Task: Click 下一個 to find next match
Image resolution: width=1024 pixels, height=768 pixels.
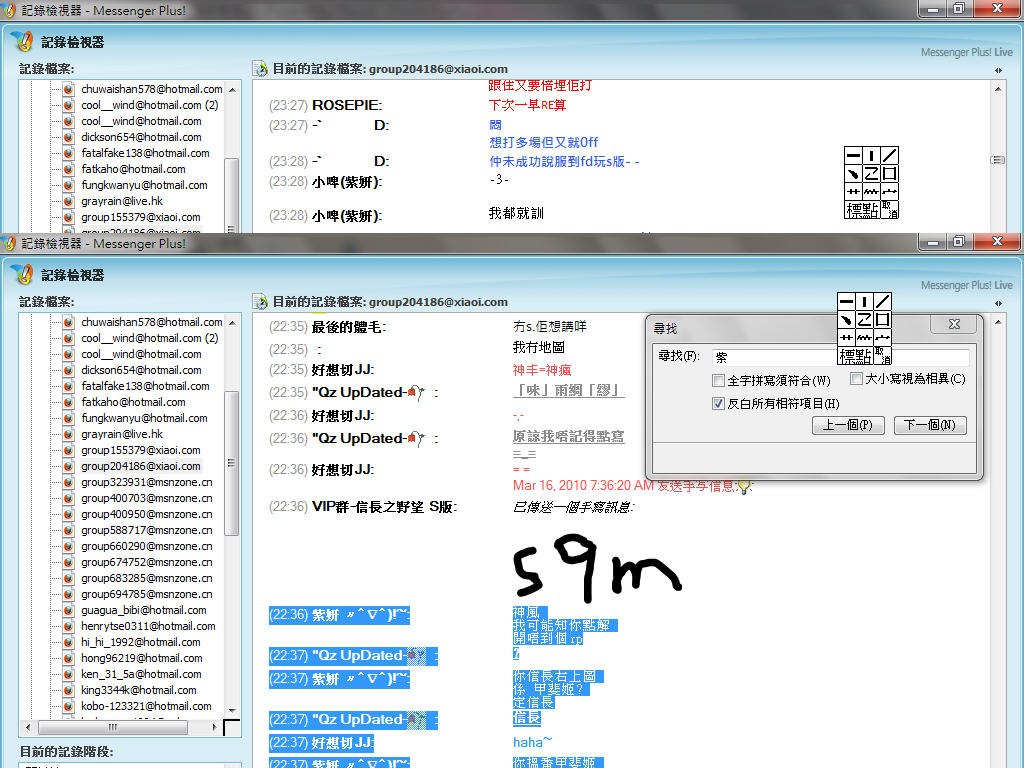Action: (930, 426)
